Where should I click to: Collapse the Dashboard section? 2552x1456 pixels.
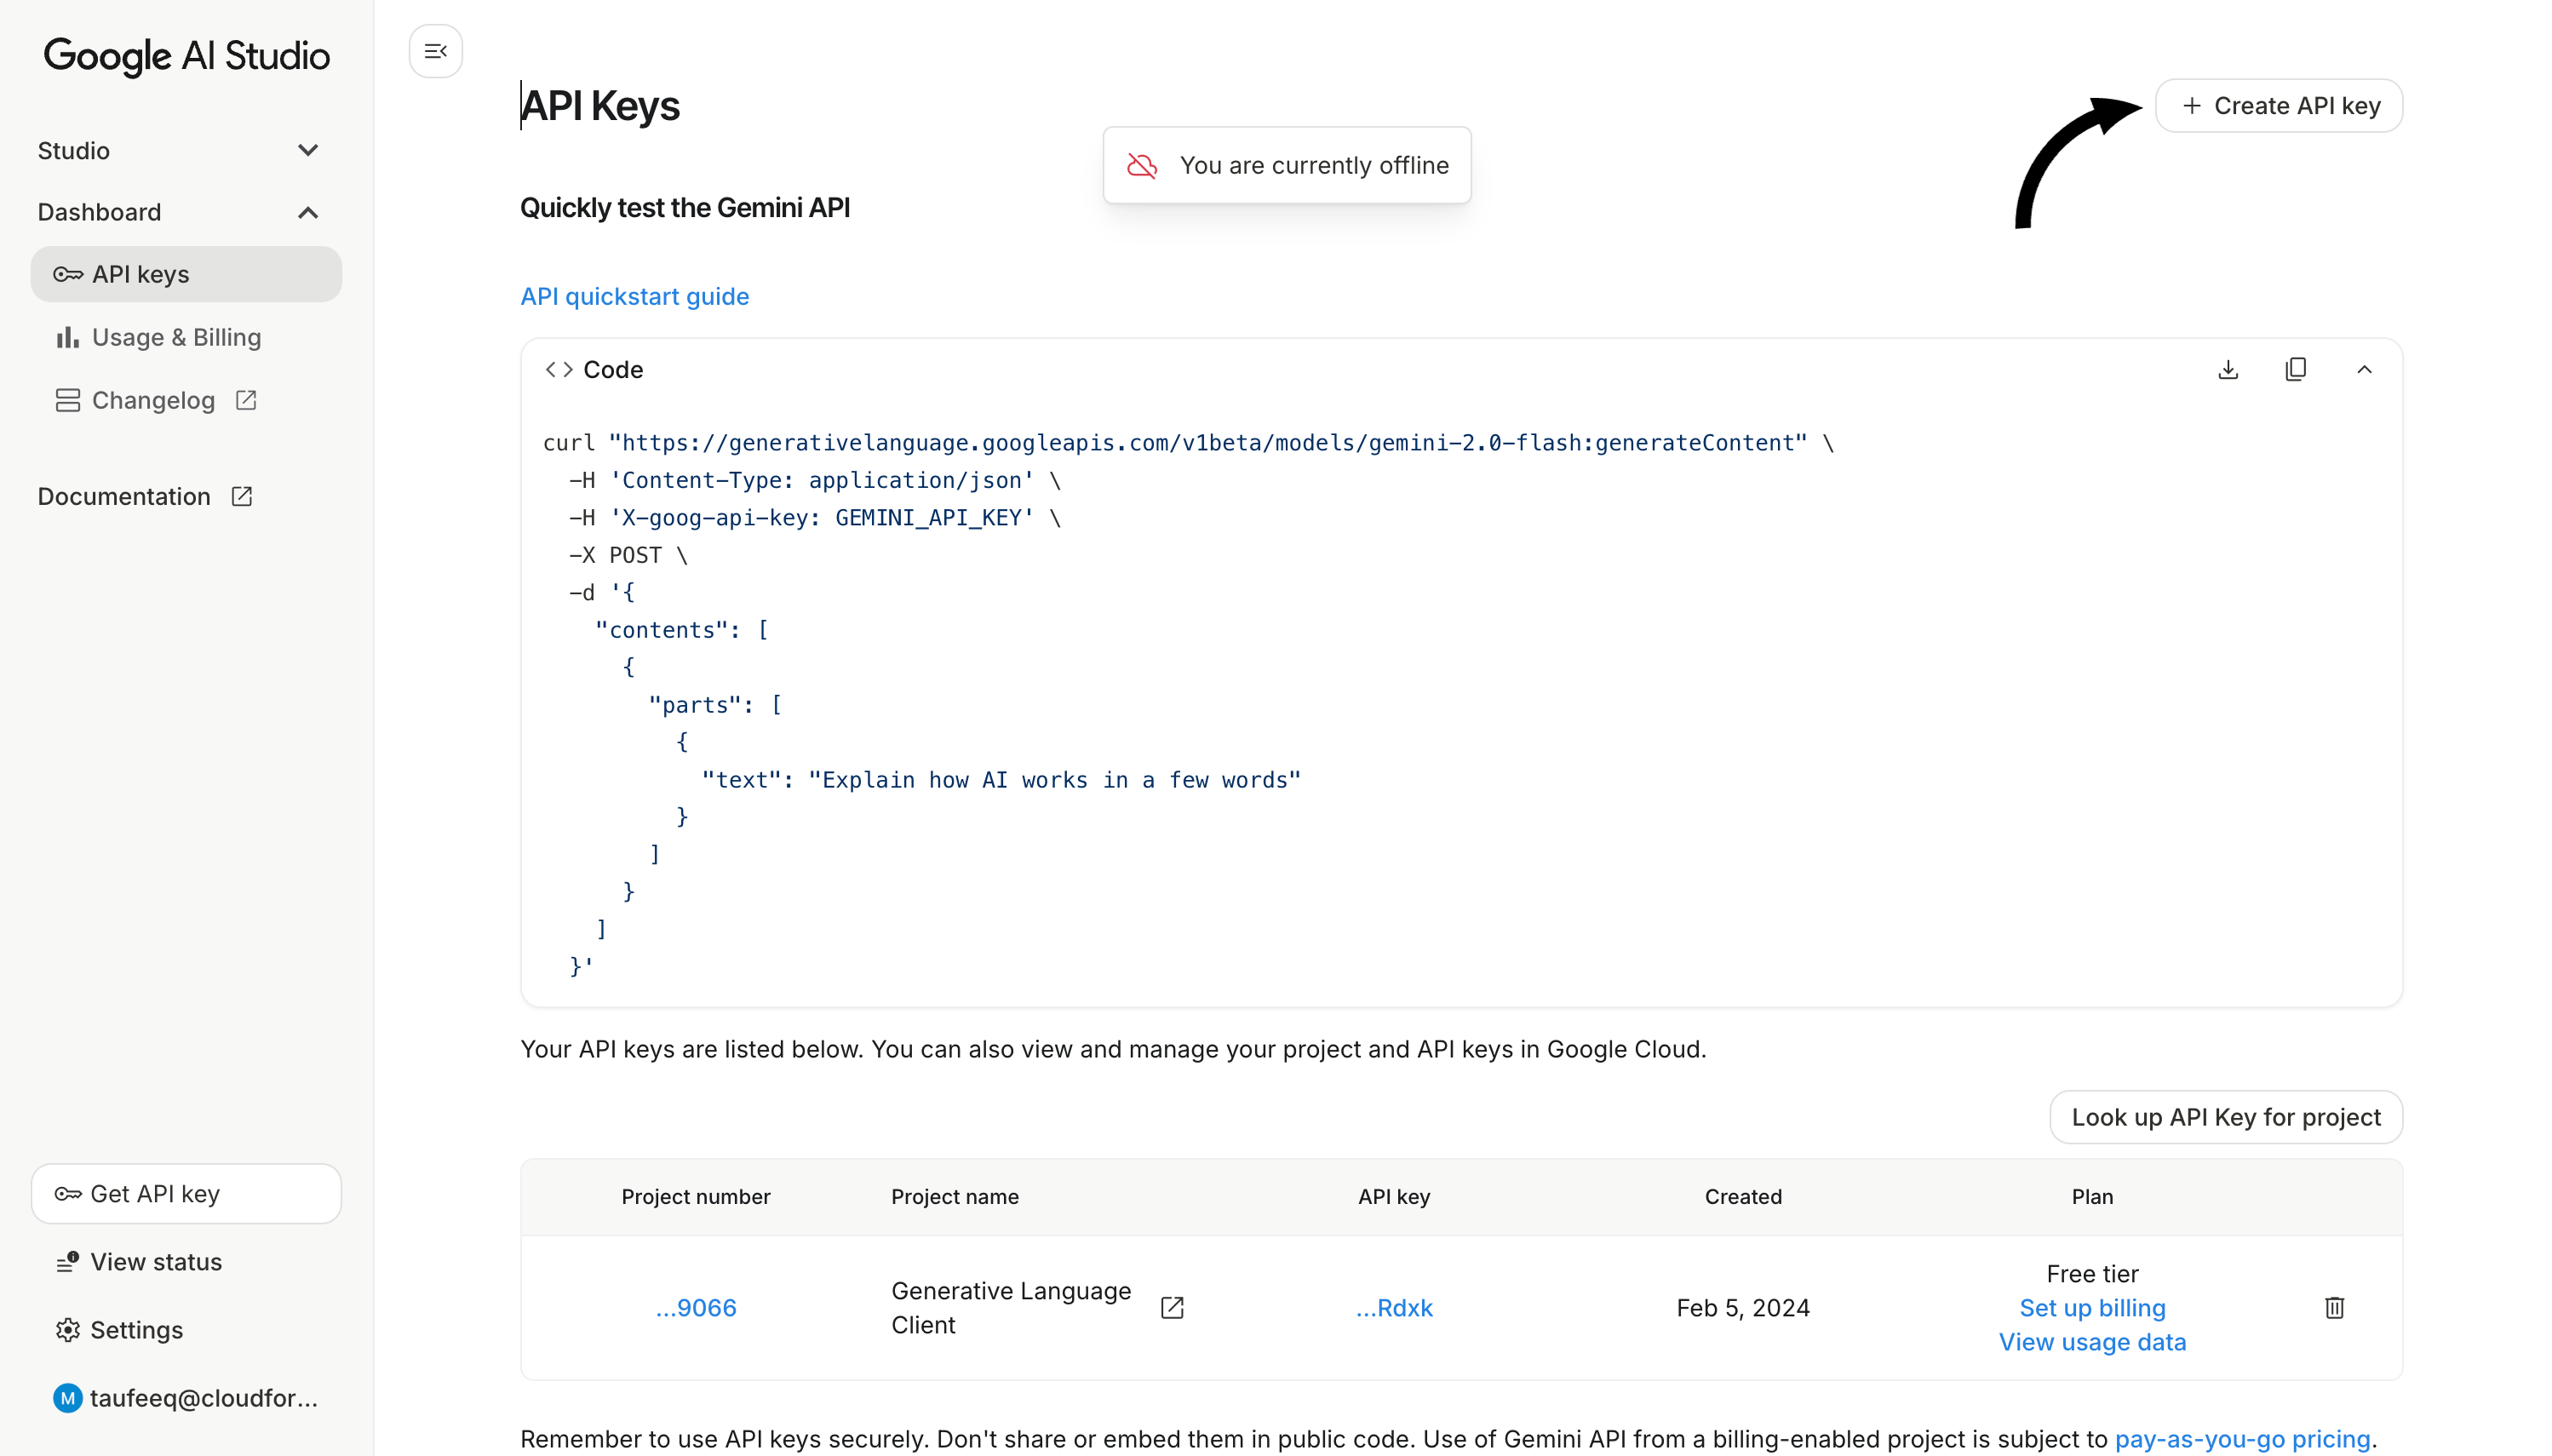coord(308,212)
